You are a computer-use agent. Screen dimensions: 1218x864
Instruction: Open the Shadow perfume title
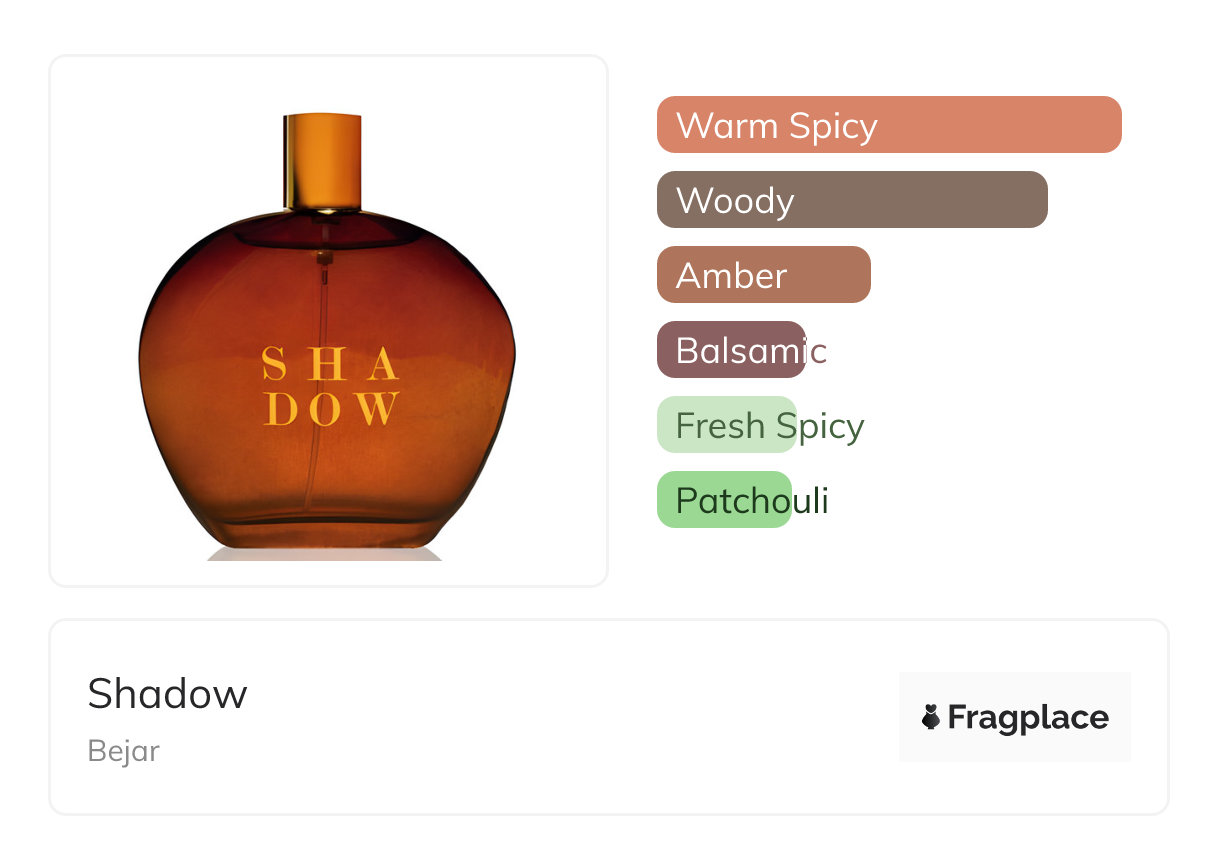point(167,693)
